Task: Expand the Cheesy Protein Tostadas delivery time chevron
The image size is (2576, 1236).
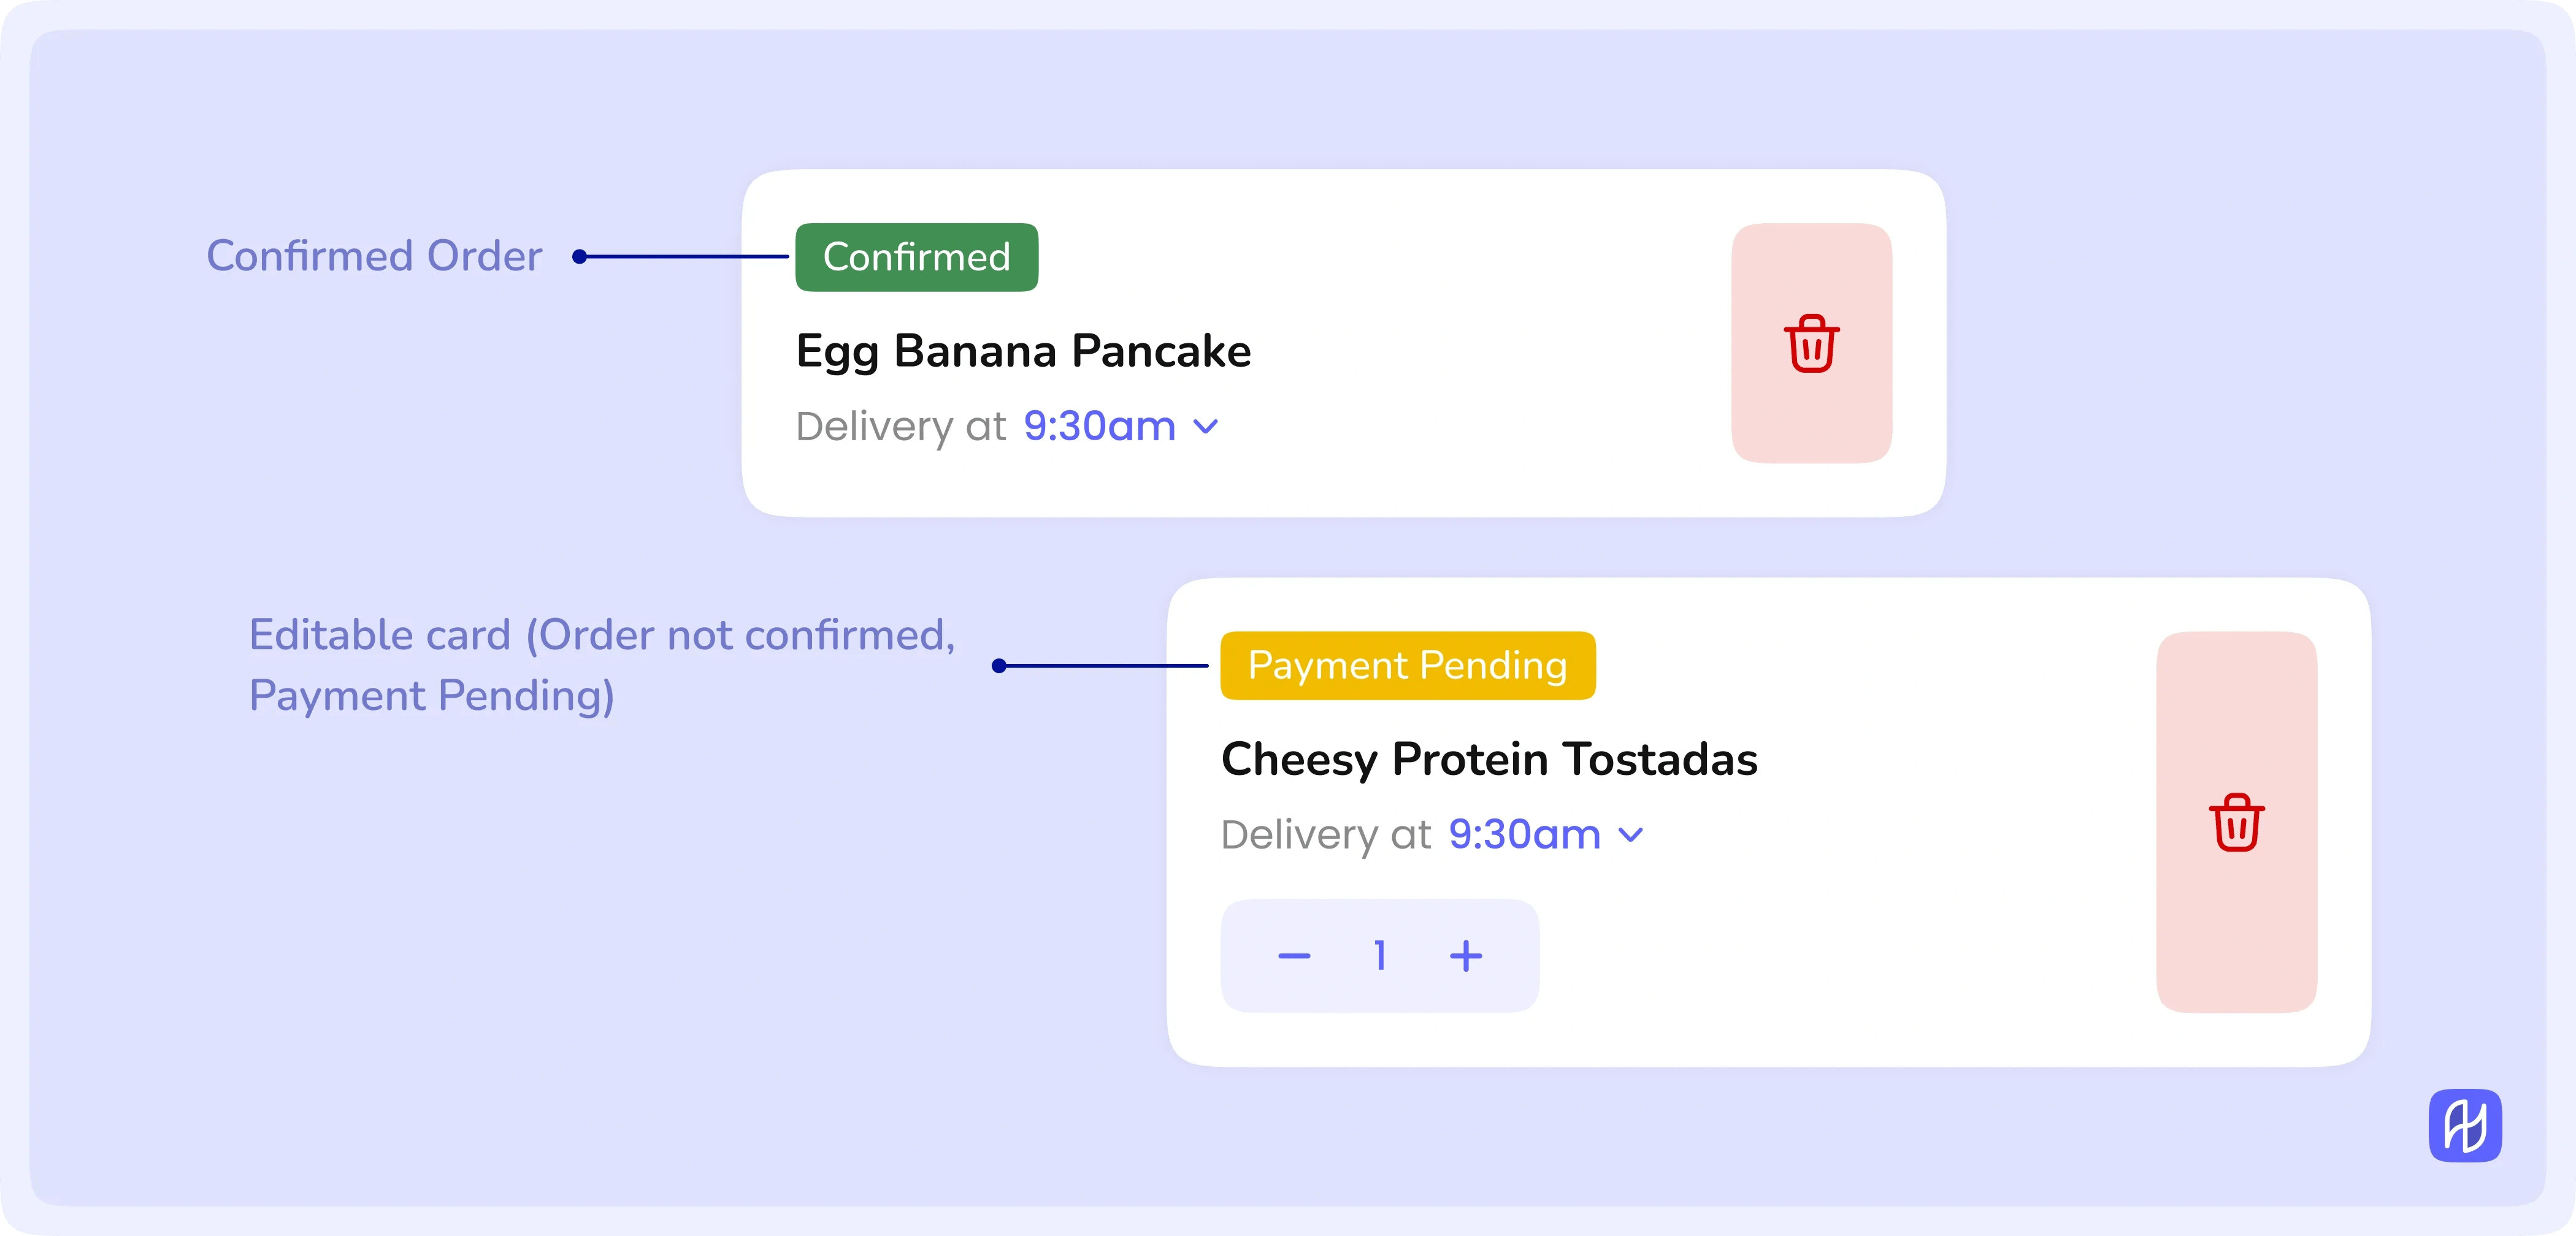Action: coord(1631,835)
